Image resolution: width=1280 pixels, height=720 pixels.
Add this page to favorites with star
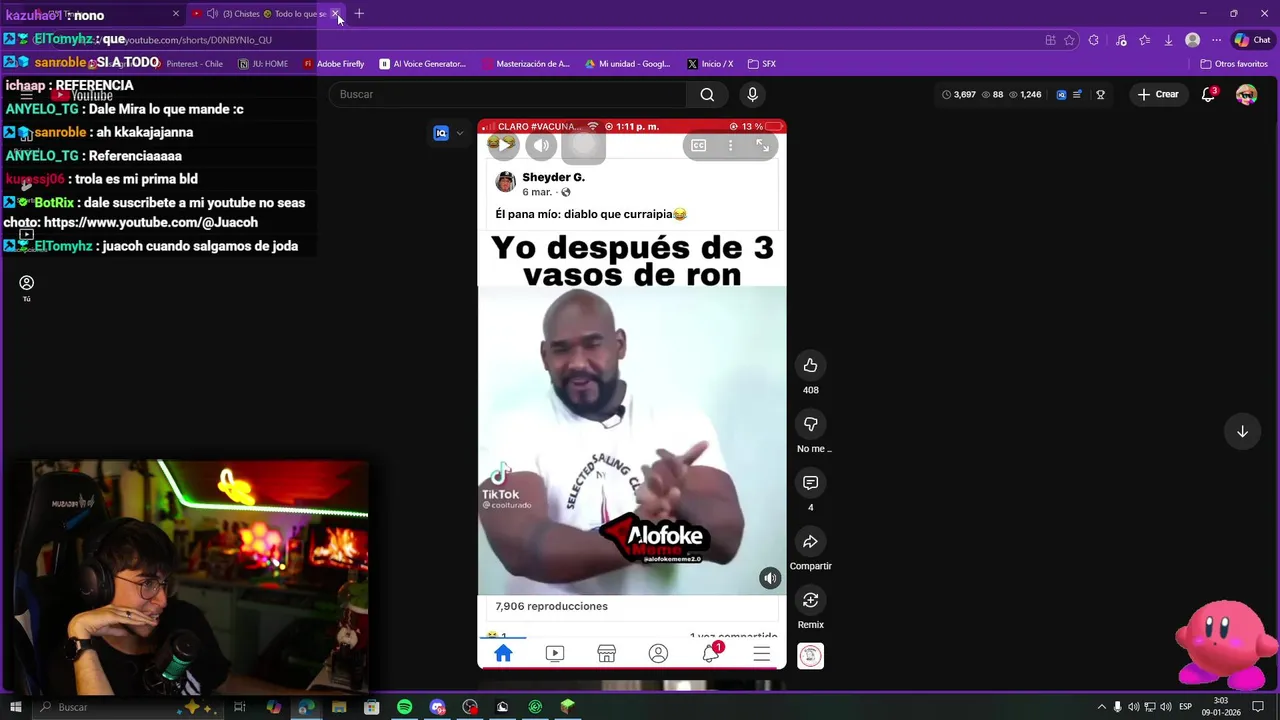tap(1069, 40)
